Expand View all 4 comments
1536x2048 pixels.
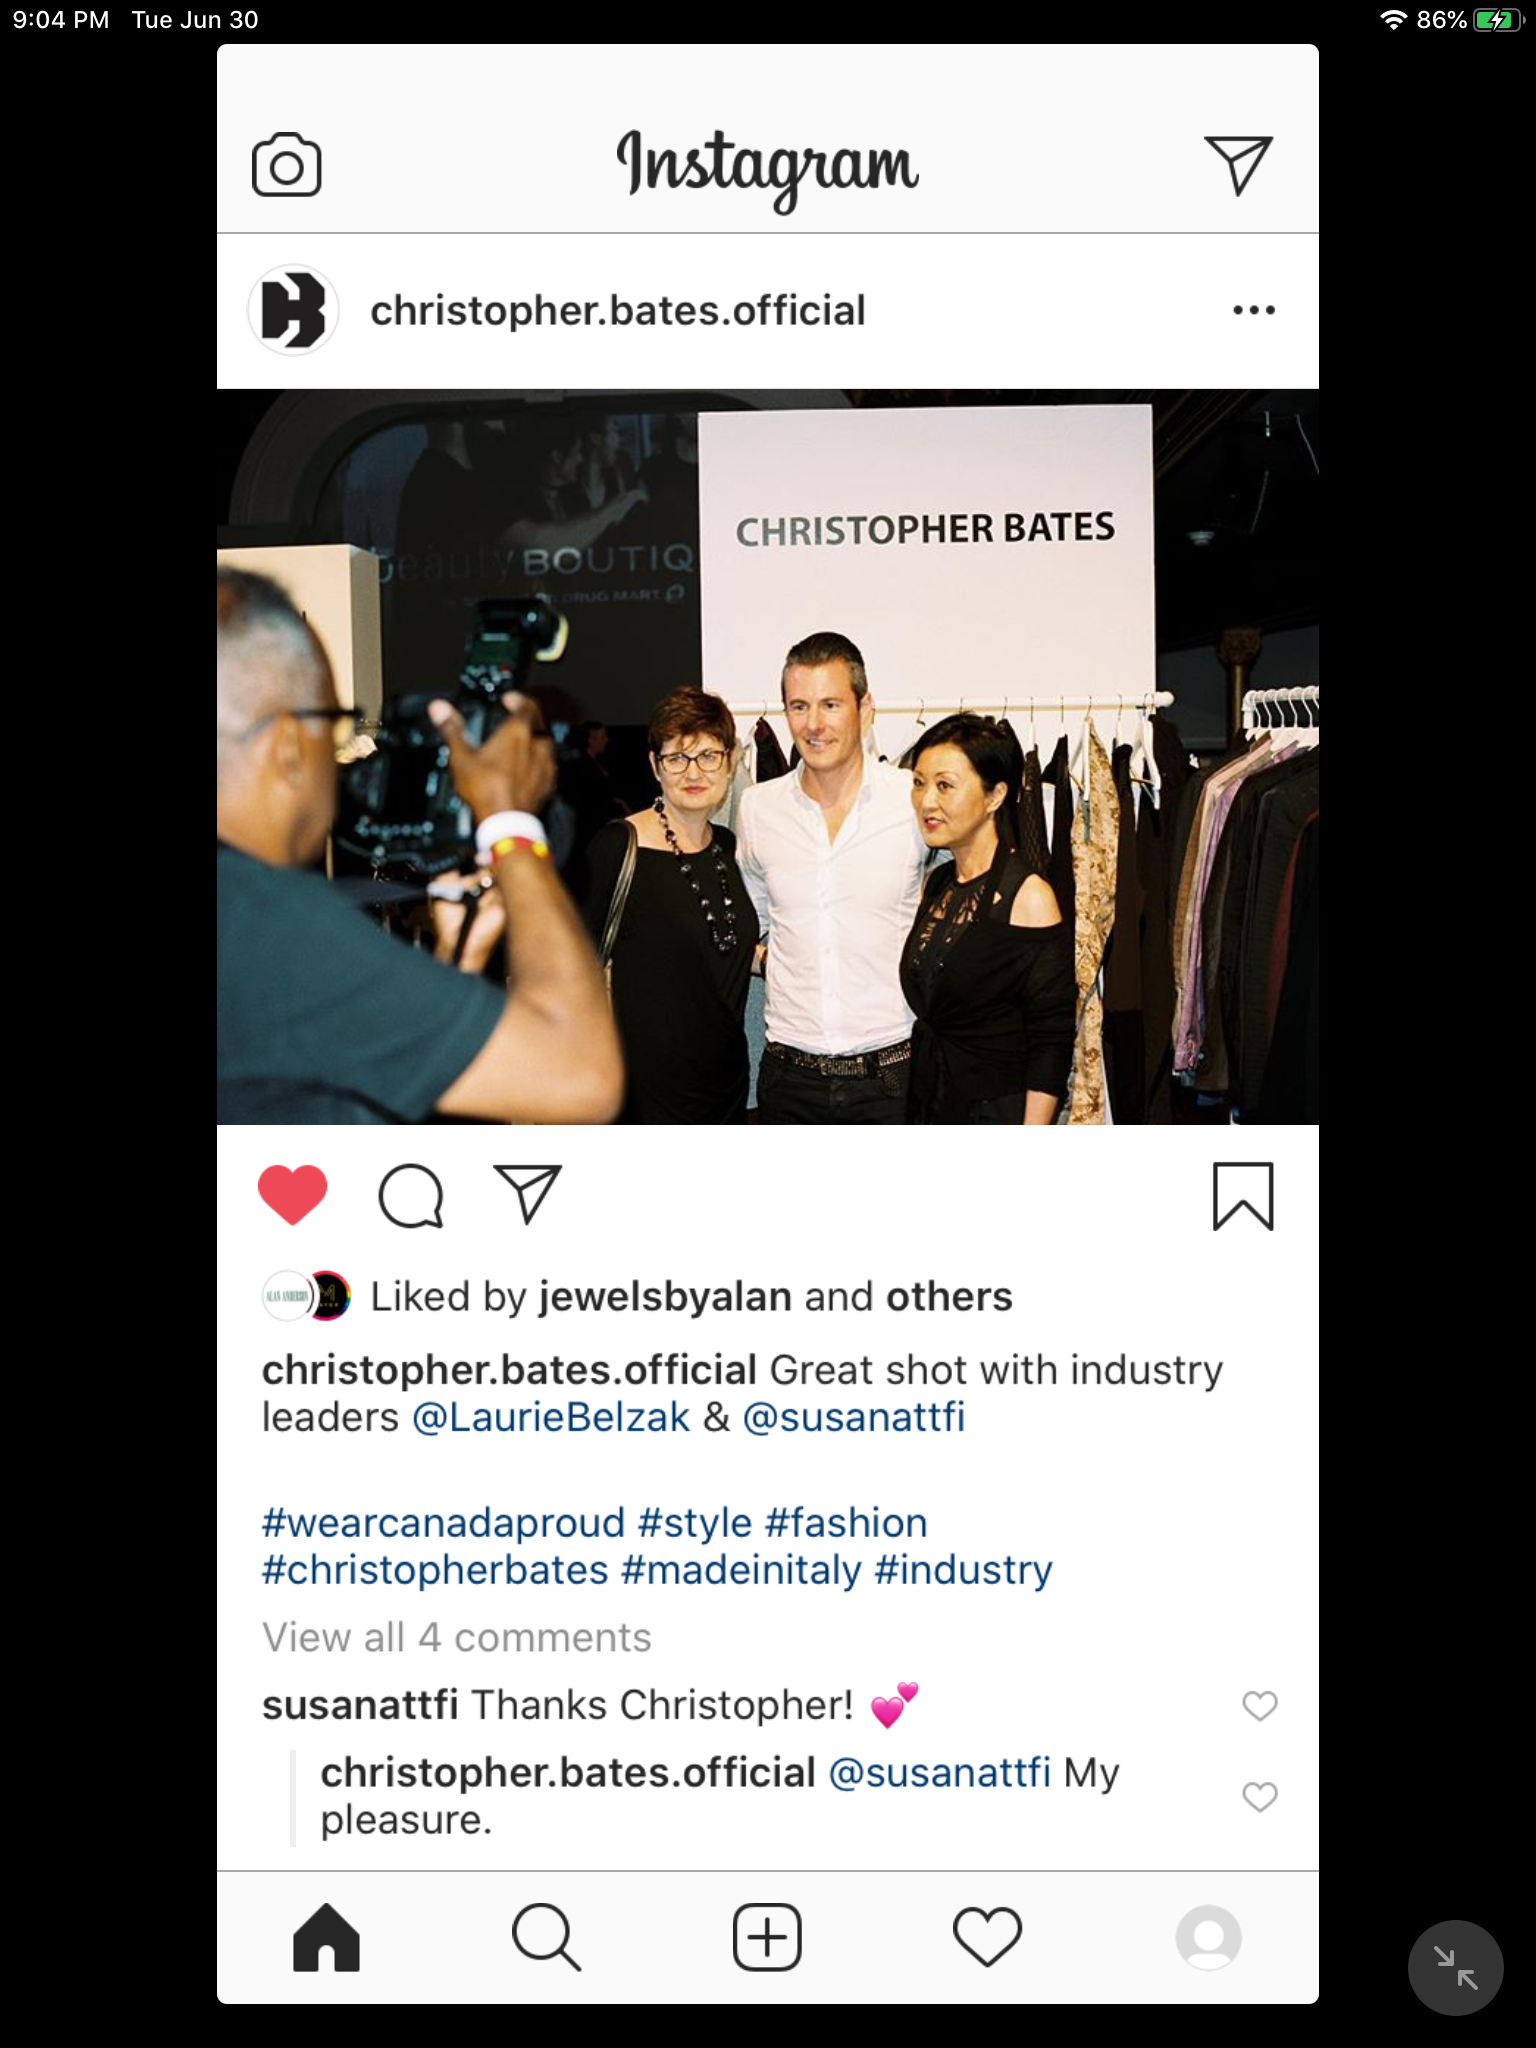coord(456,1637)
